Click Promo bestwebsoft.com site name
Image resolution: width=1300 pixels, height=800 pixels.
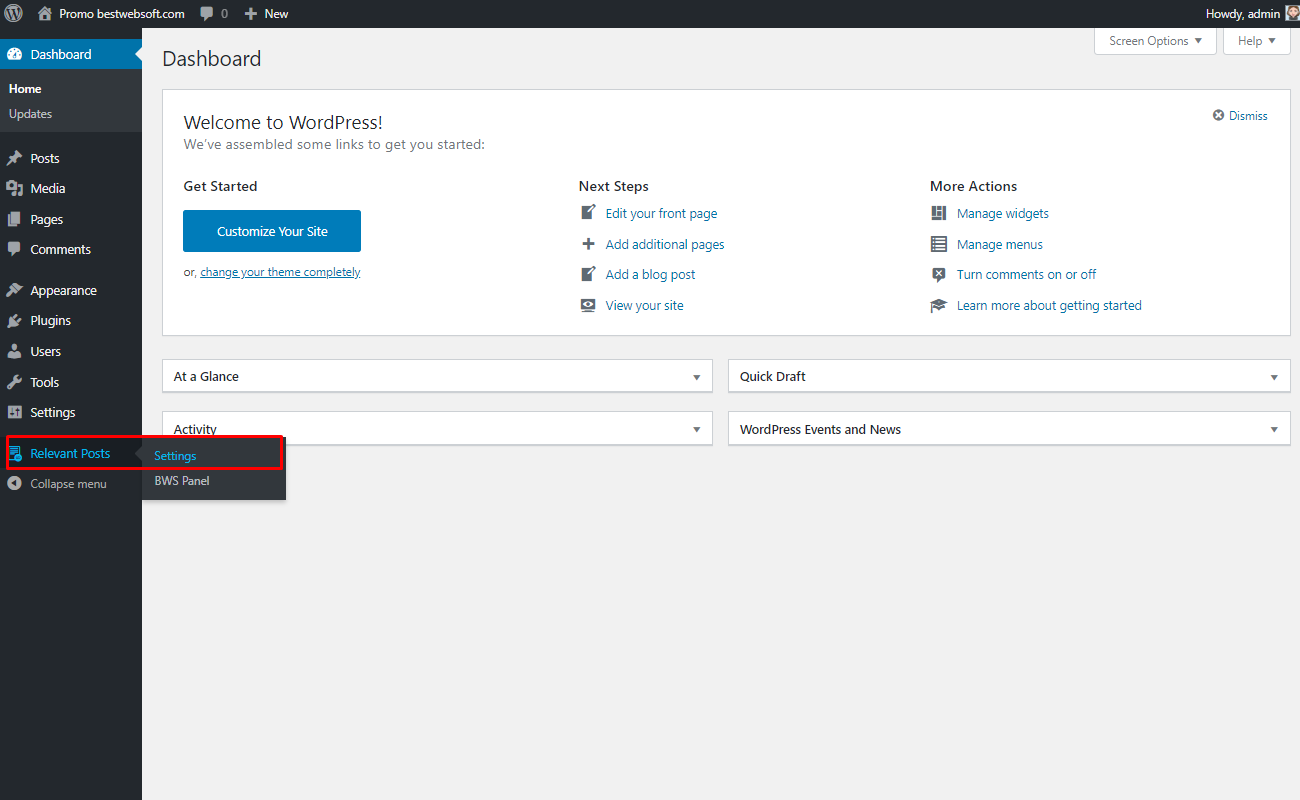pos(122,14)
